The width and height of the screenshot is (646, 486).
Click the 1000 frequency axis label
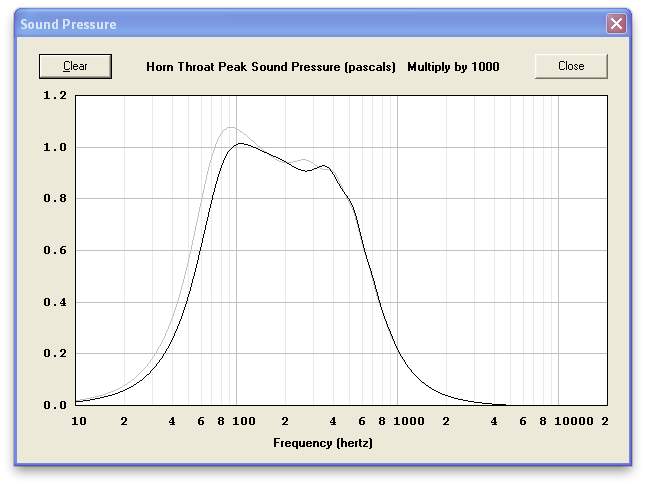click(x=409, y=421)
